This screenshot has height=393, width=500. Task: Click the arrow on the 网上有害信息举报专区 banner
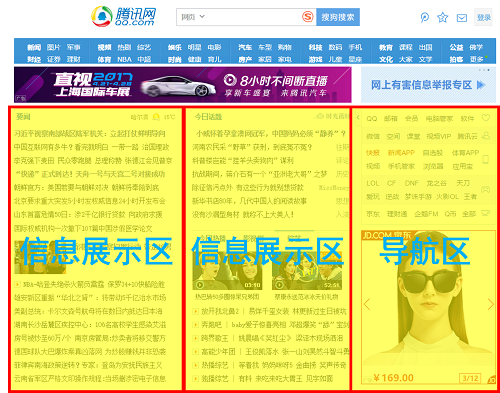[481, 85]
